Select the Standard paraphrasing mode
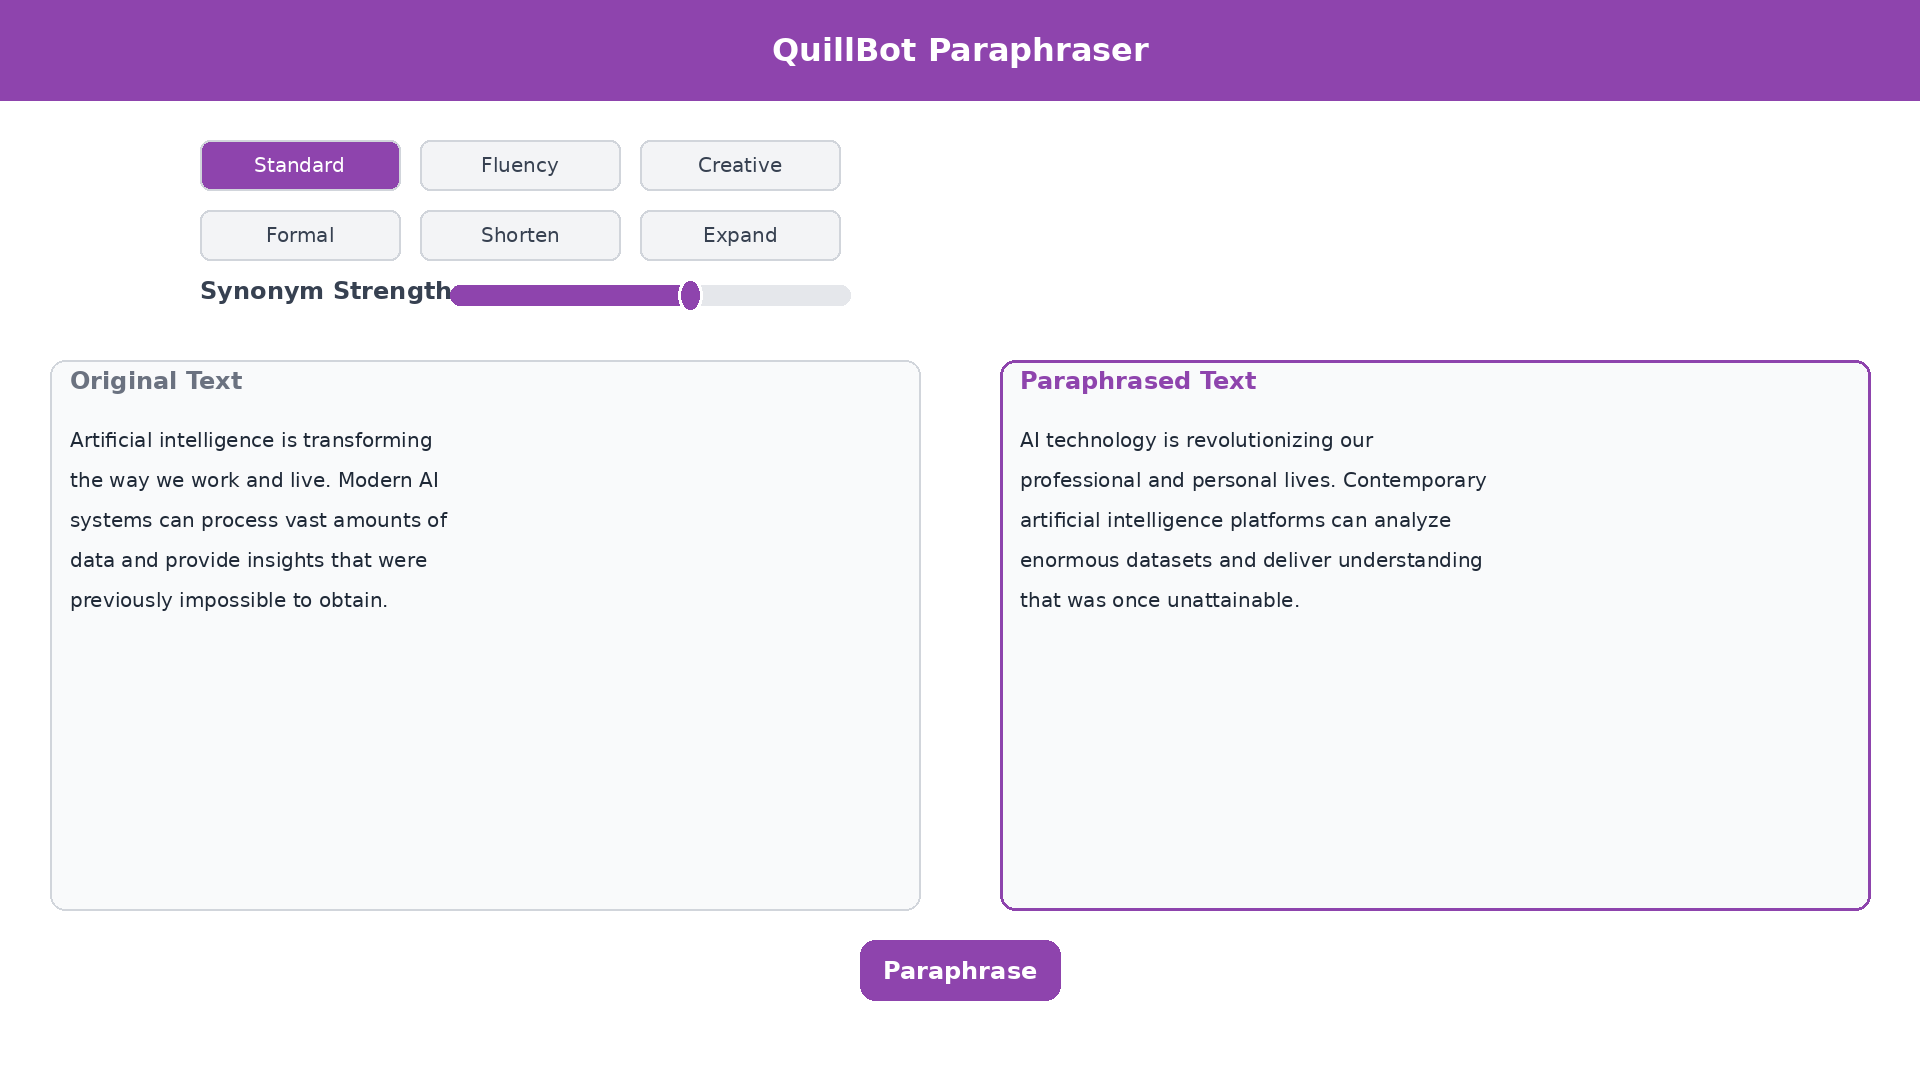This screenshot has height=1080, width=1920. pyautogui.click(x=299, y=165)
